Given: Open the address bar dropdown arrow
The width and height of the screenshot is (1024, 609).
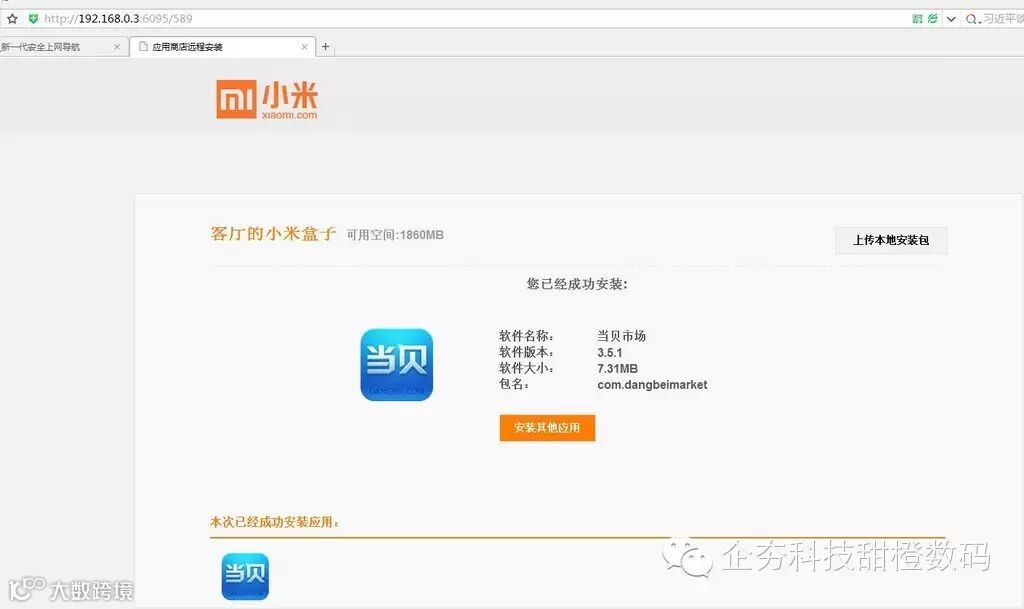Looking at the screenshot, I should [x=951, y=19].
